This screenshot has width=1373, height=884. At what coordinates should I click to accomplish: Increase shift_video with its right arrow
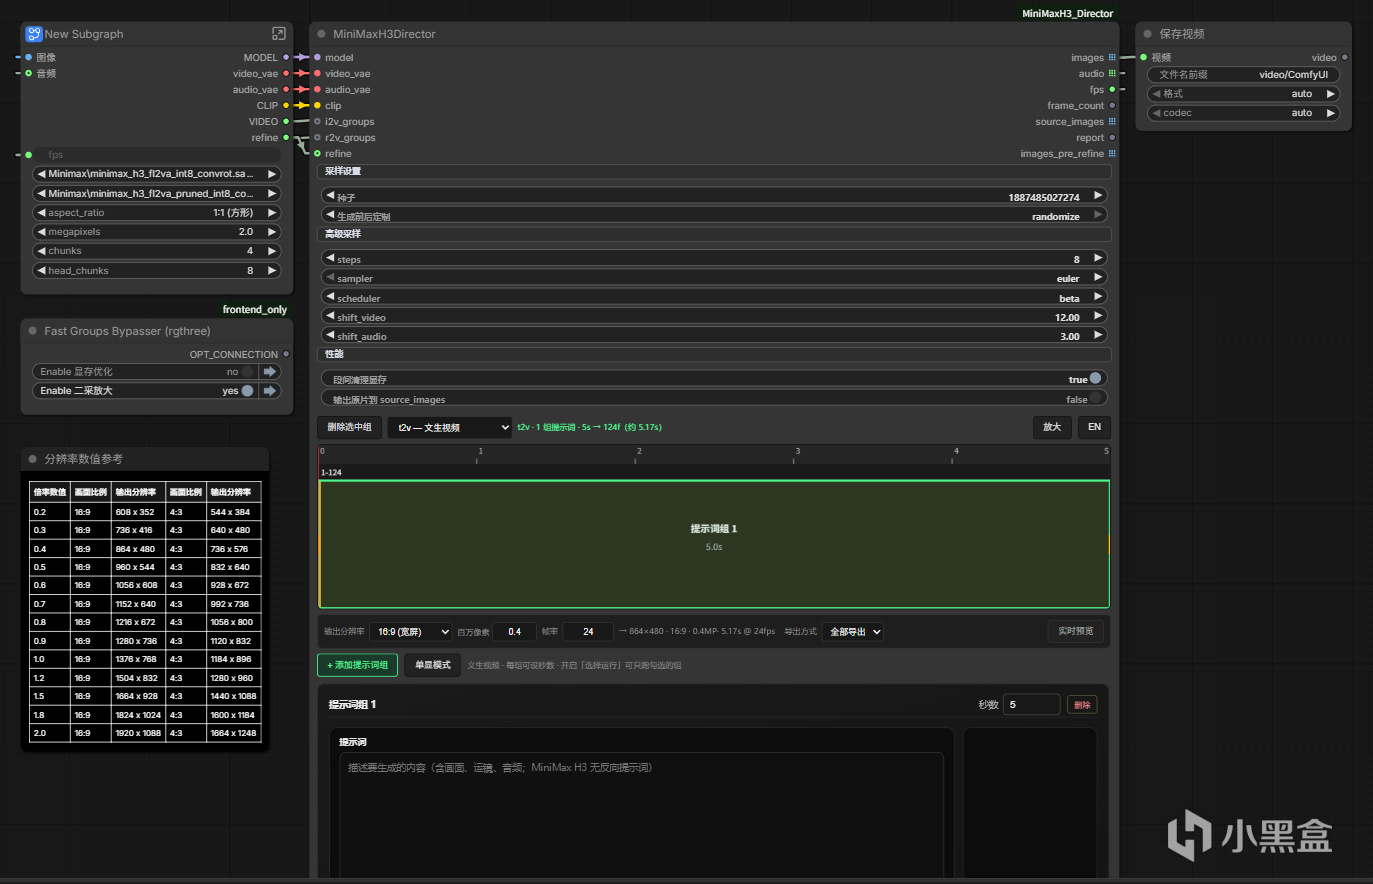click(x=1097, y=316)
